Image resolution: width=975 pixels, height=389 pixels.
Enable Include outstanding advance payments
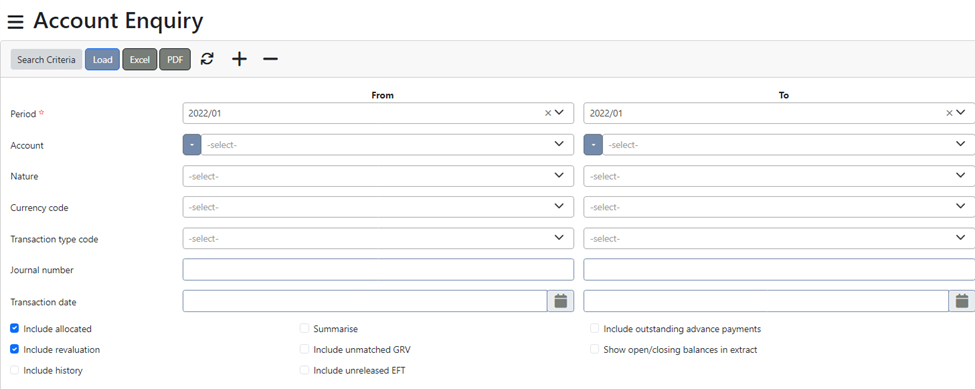594,328
